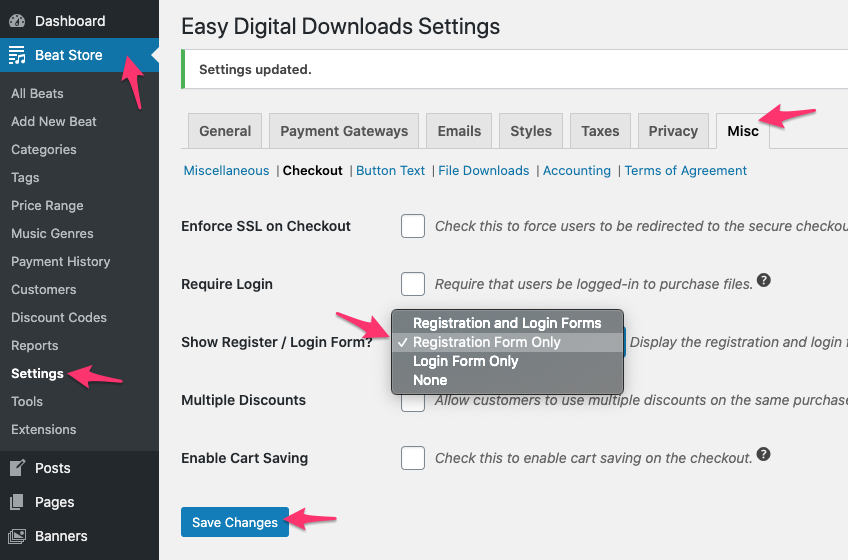Click Settings in Beat Store submenu
This screenshot has height=560, width=848.
coord(37,374)
